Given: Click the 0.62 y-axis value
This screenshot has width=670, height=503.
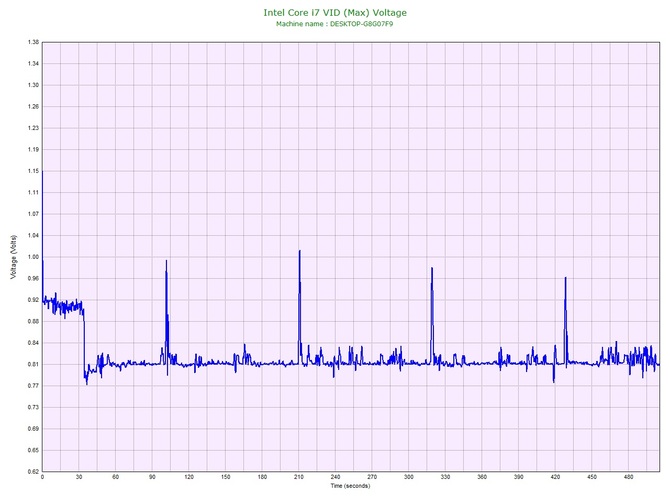Looking at the screenshot, I should [33, 472].
